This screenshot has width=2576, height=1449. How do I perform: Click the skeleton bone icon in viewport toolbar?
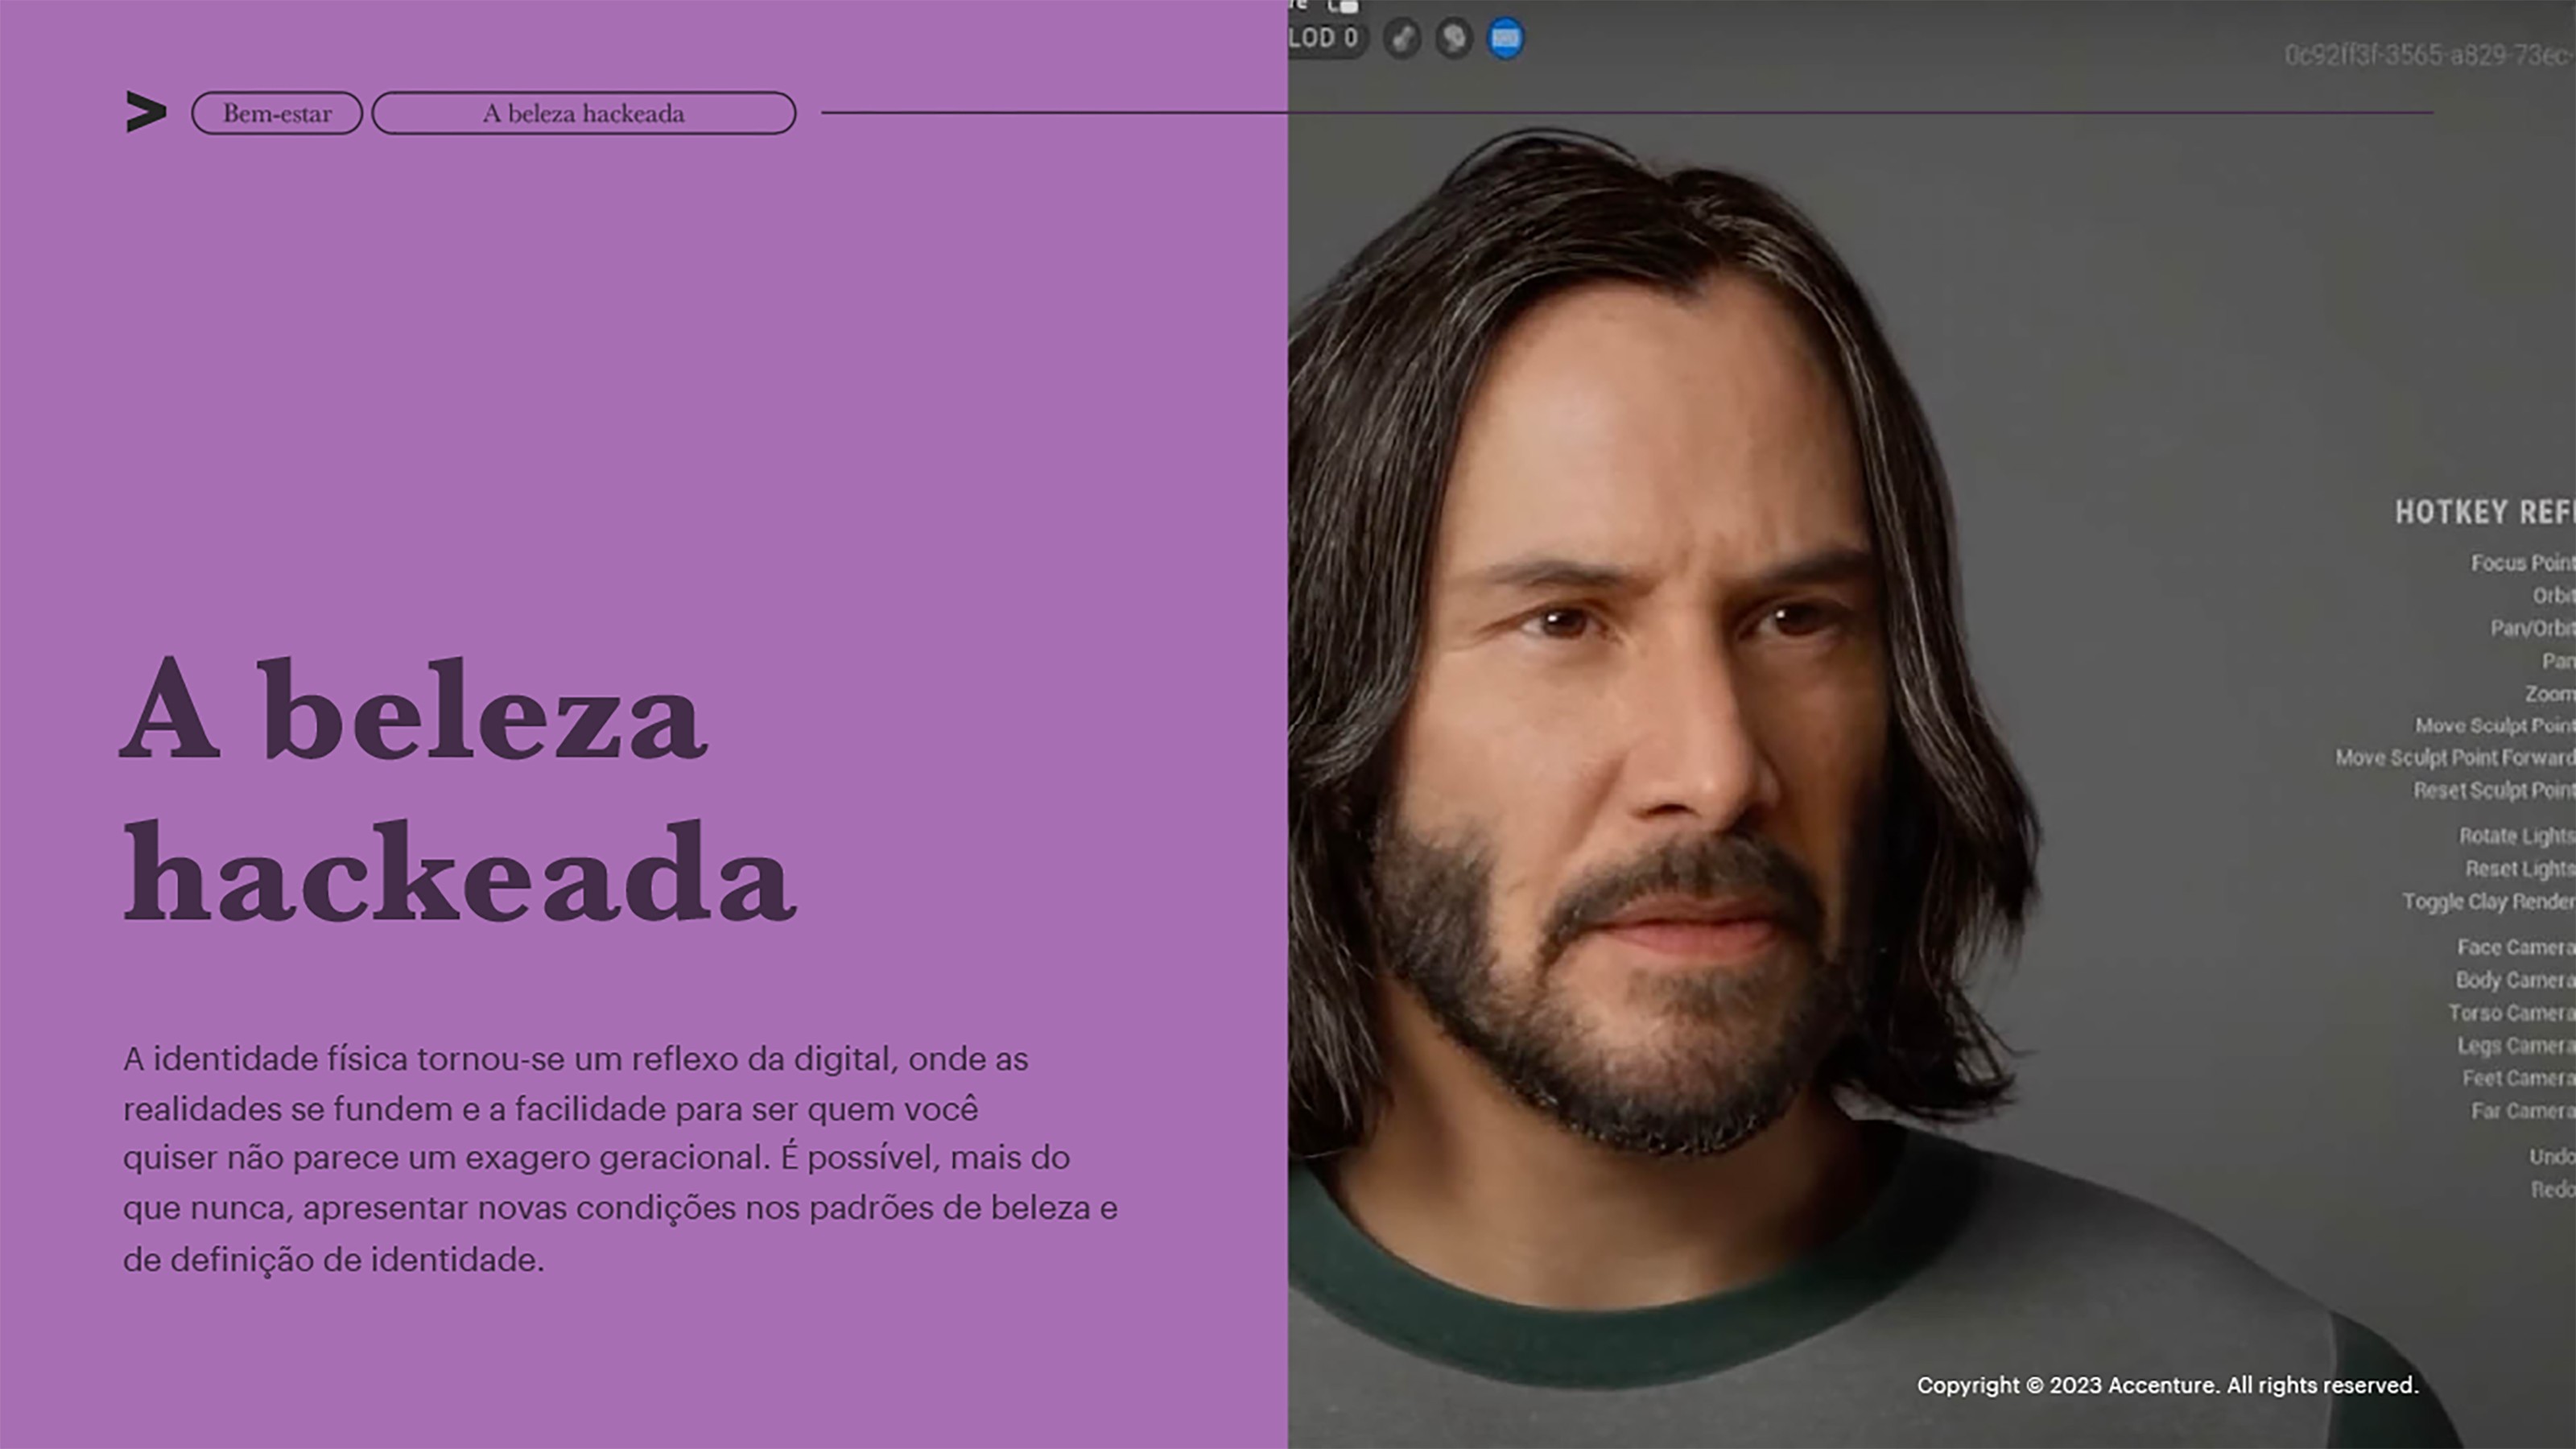[x=1402, y=39]
